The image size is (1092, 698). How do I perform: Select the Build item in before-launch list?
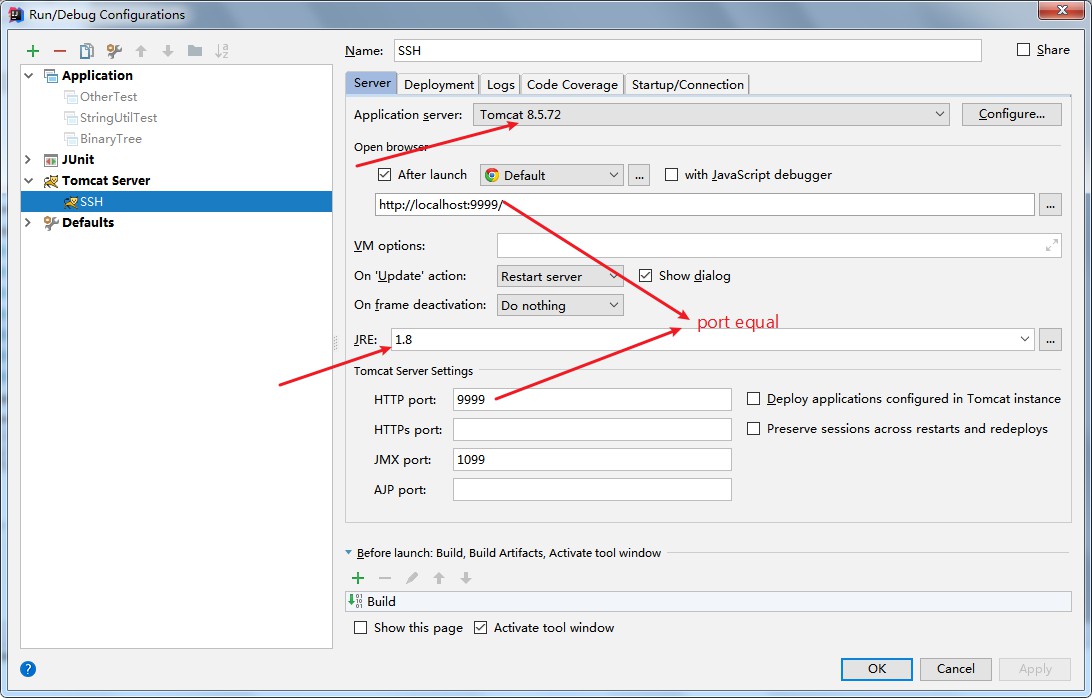(x=708, y=602)
